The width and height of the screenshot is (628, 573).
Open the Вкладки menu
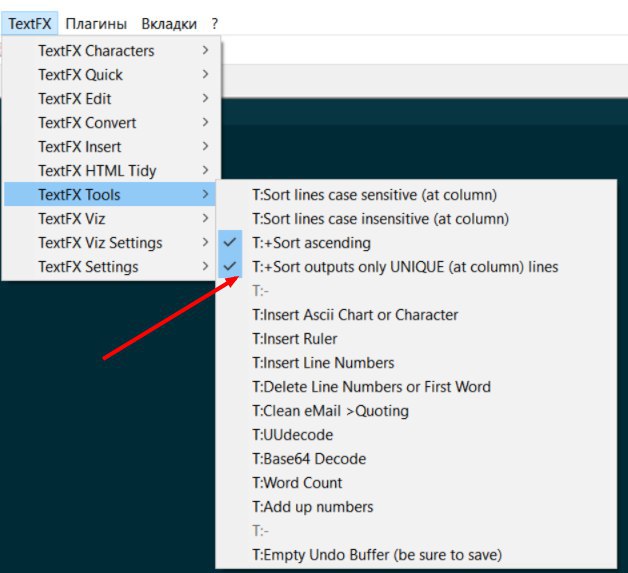169,24
